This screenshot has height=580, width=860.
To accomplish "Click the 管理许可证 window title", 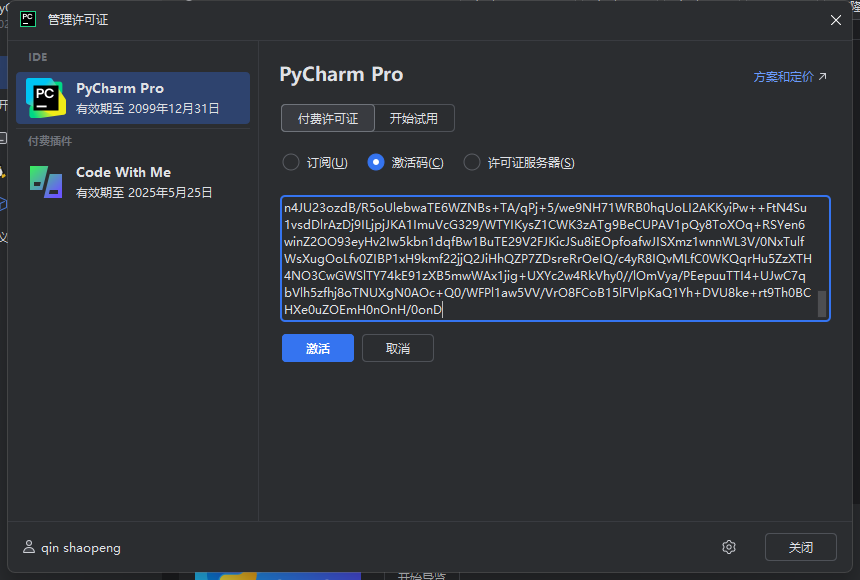I will coord(78,20).
